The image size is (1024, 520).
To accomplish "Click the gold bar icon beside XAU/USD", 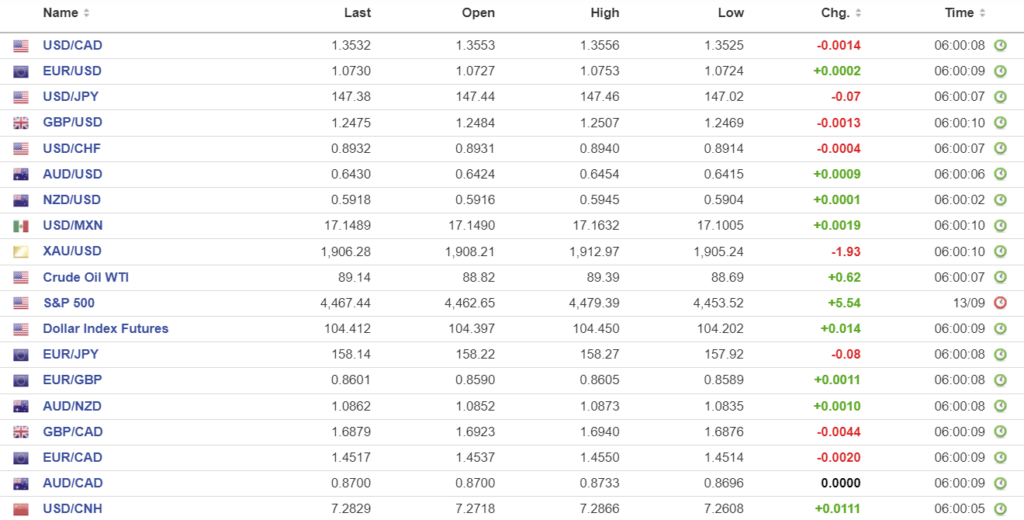I will 21,252.
